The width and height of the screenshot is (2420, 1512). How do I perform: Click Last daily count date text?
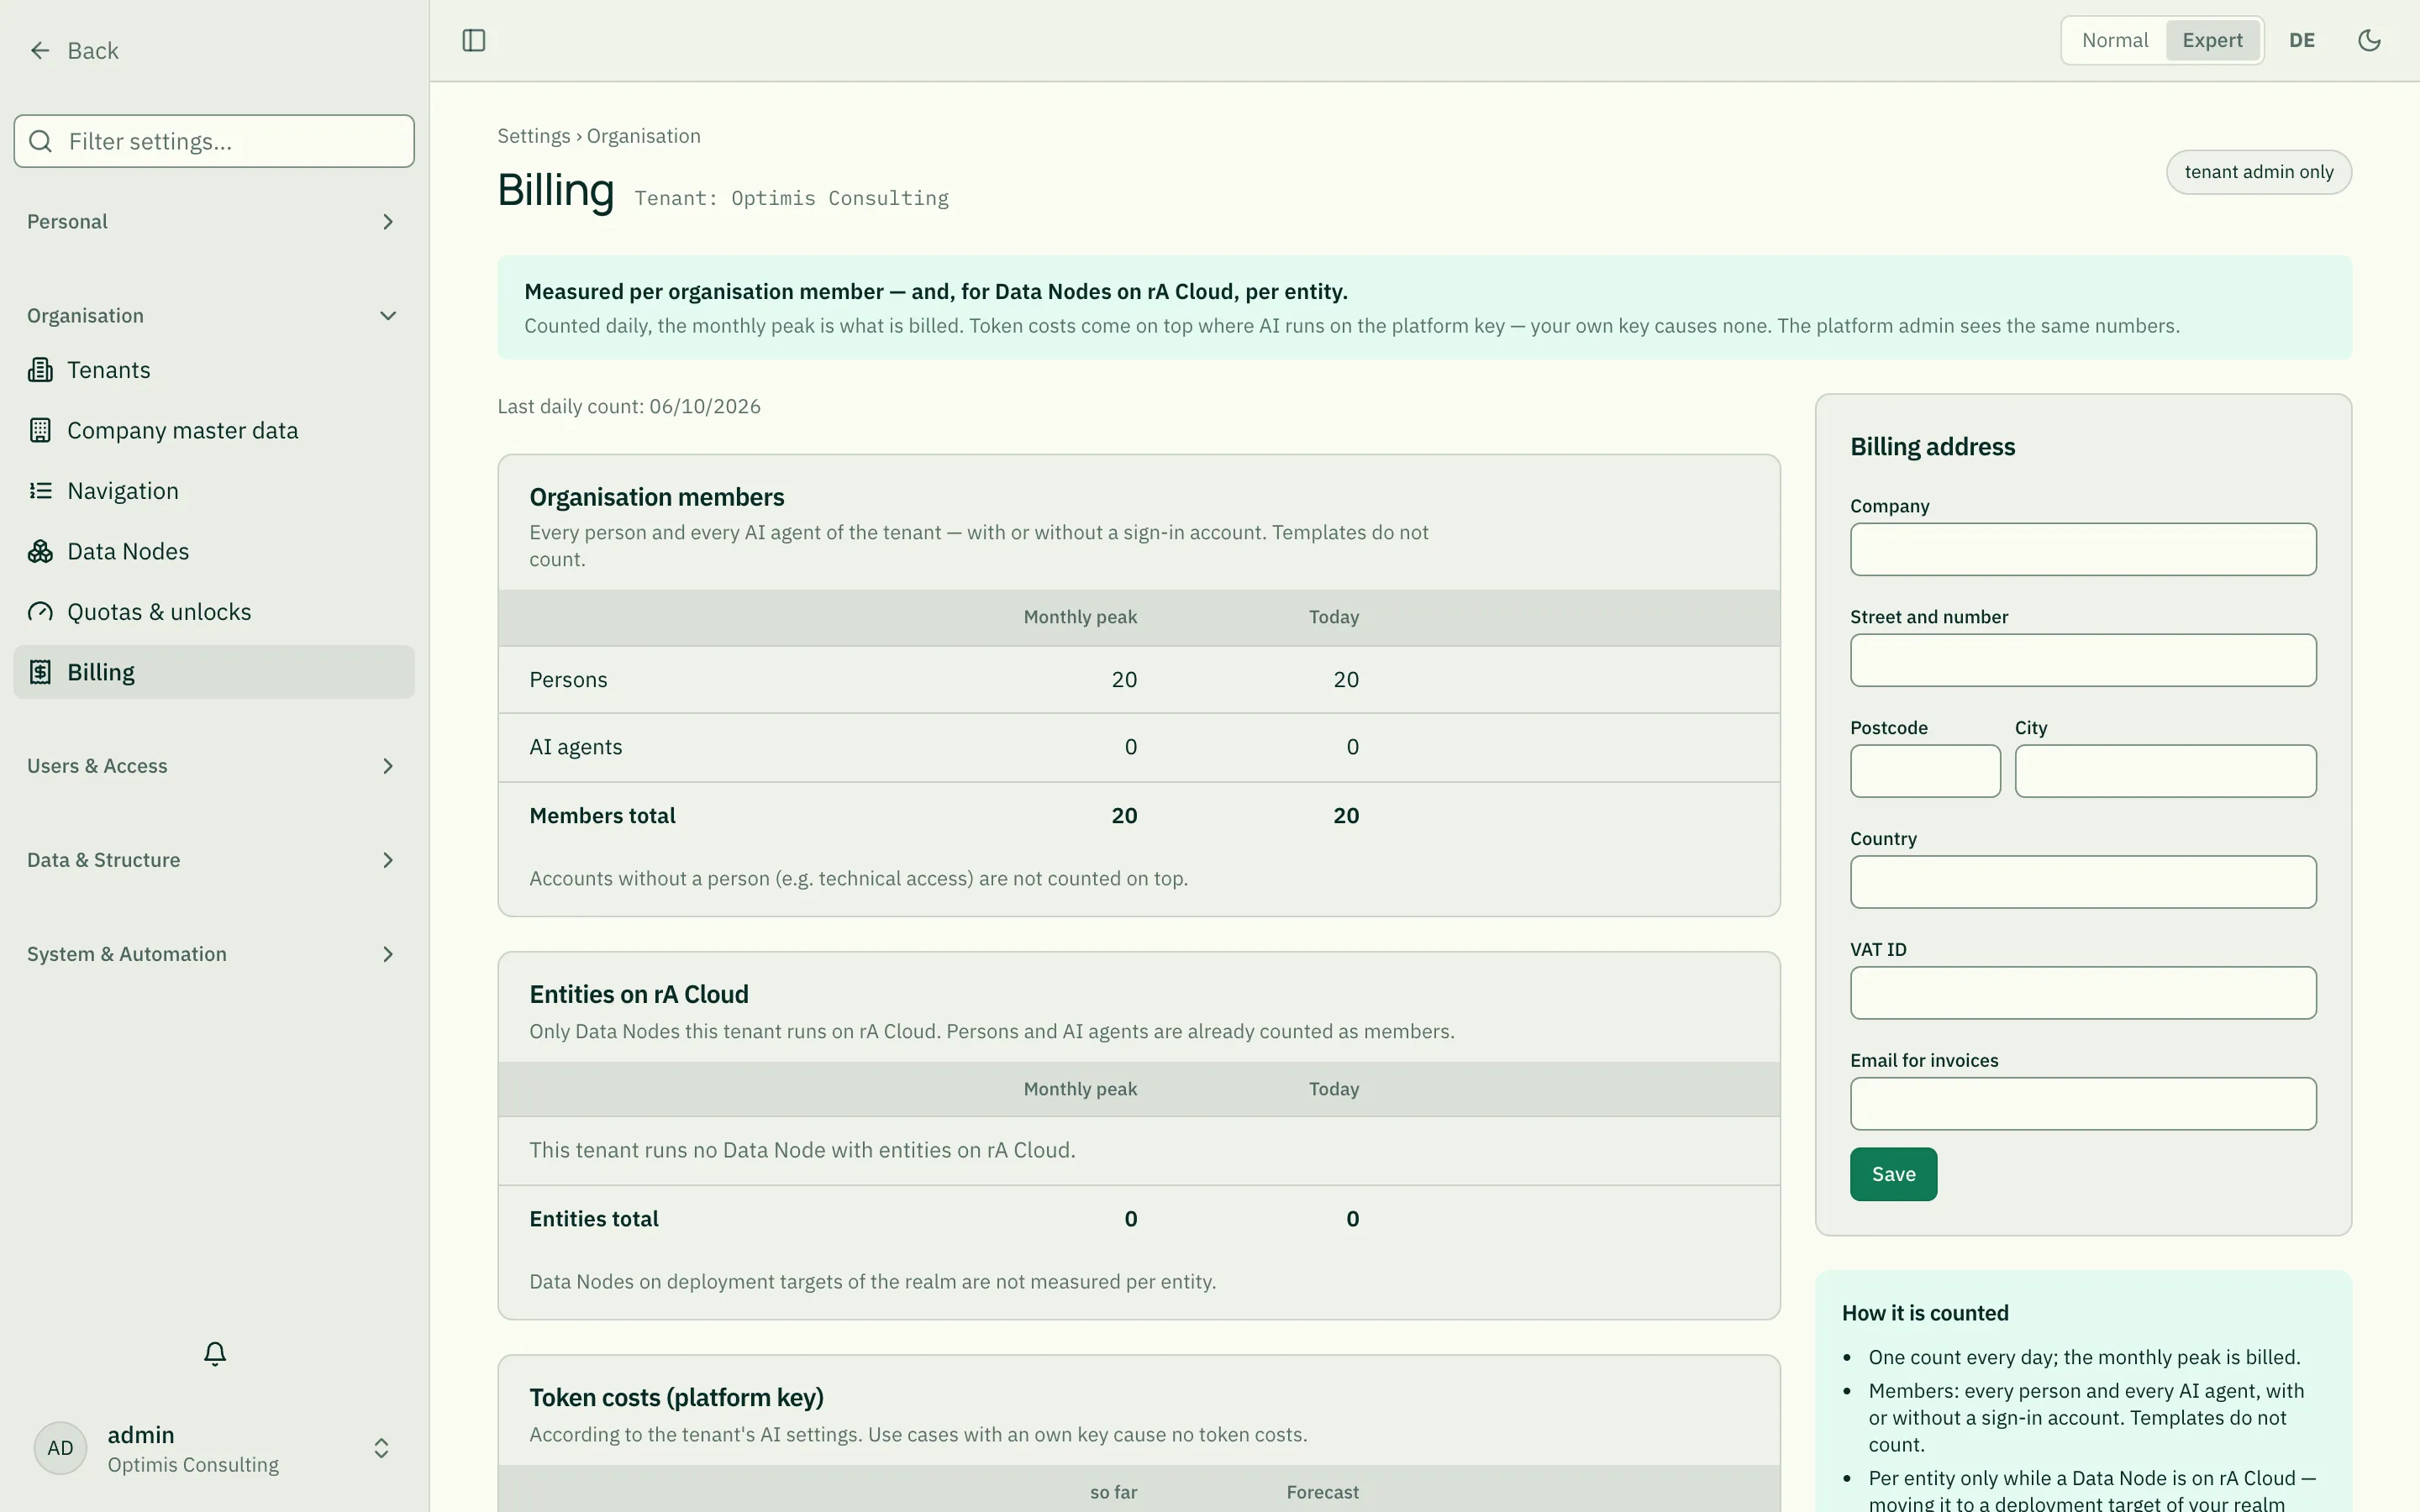point(629,407)
